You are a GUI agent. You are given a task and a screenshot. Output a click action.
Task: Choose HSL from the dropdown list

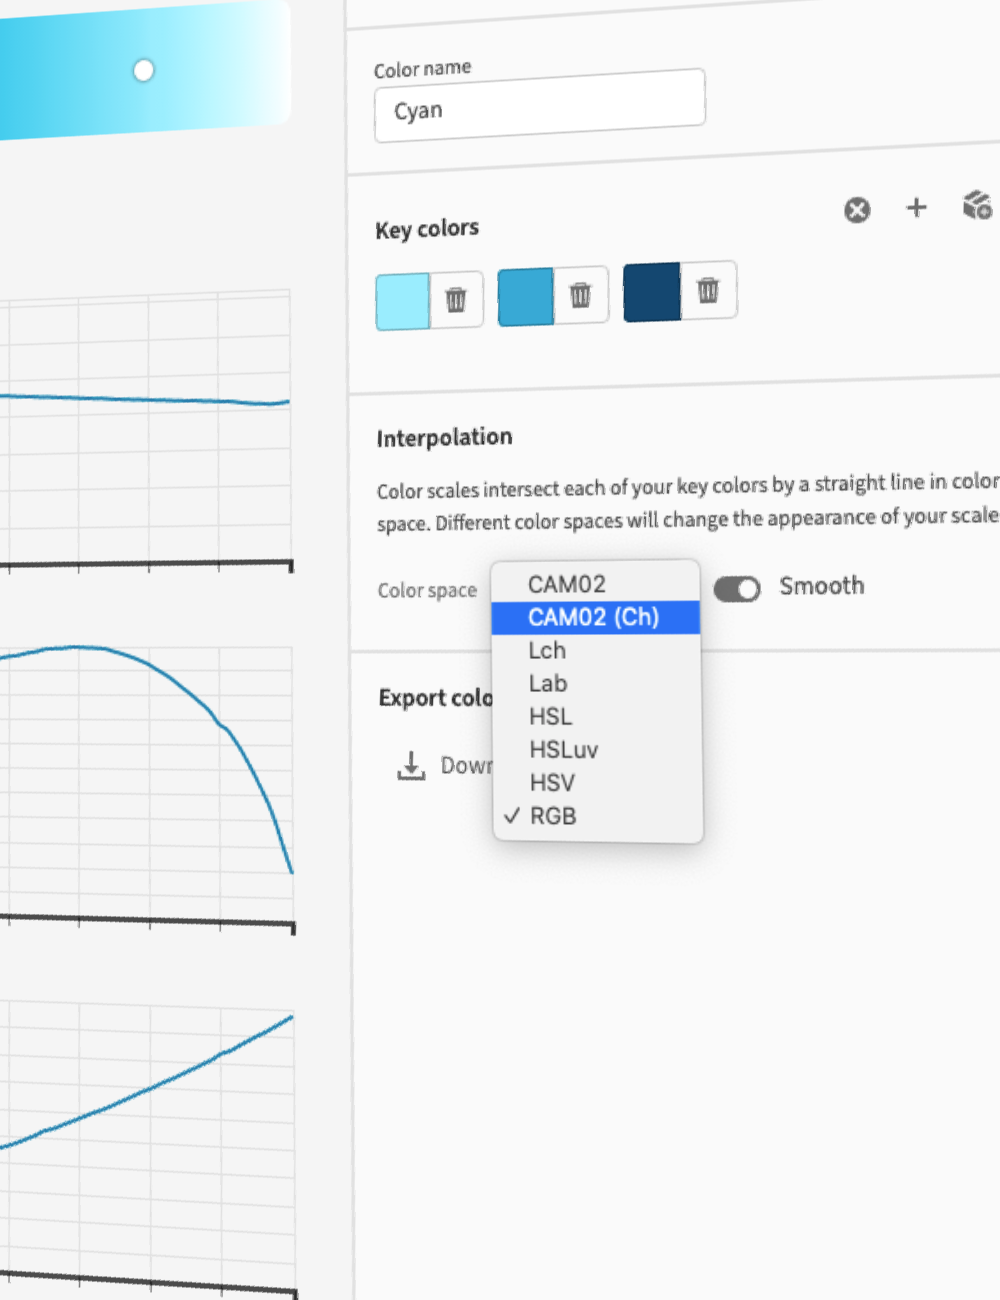[551, 717]
